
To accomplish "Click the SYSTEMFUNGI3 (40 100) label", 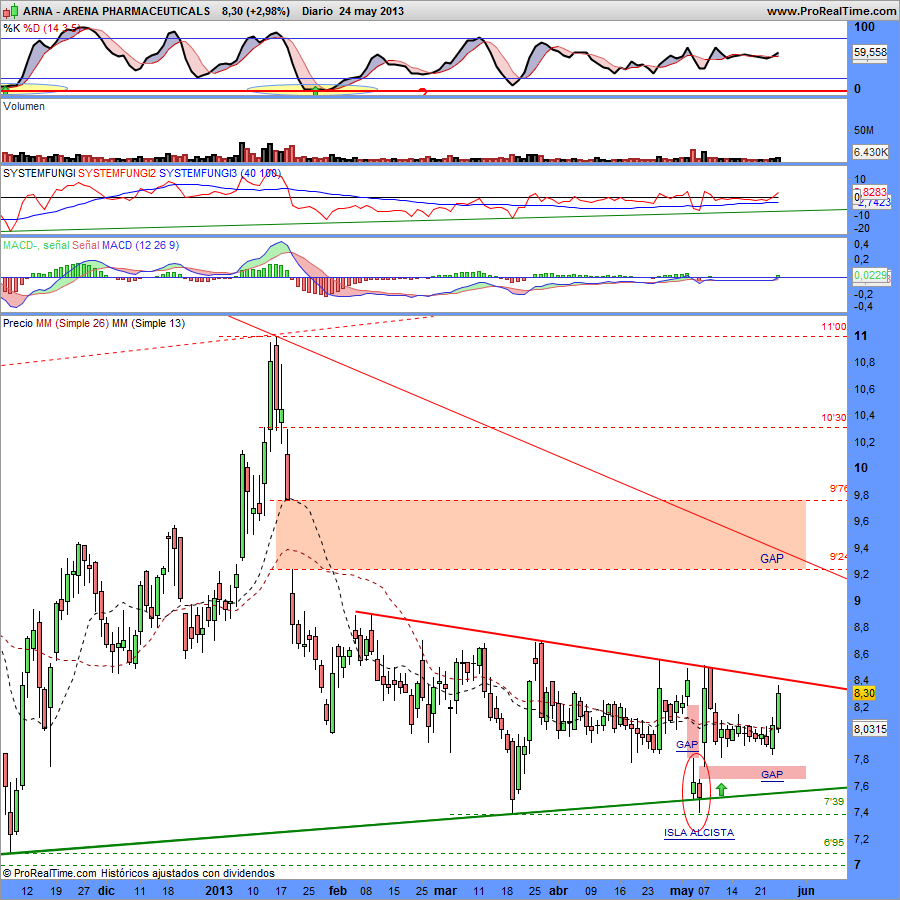I will coord(220,173).
